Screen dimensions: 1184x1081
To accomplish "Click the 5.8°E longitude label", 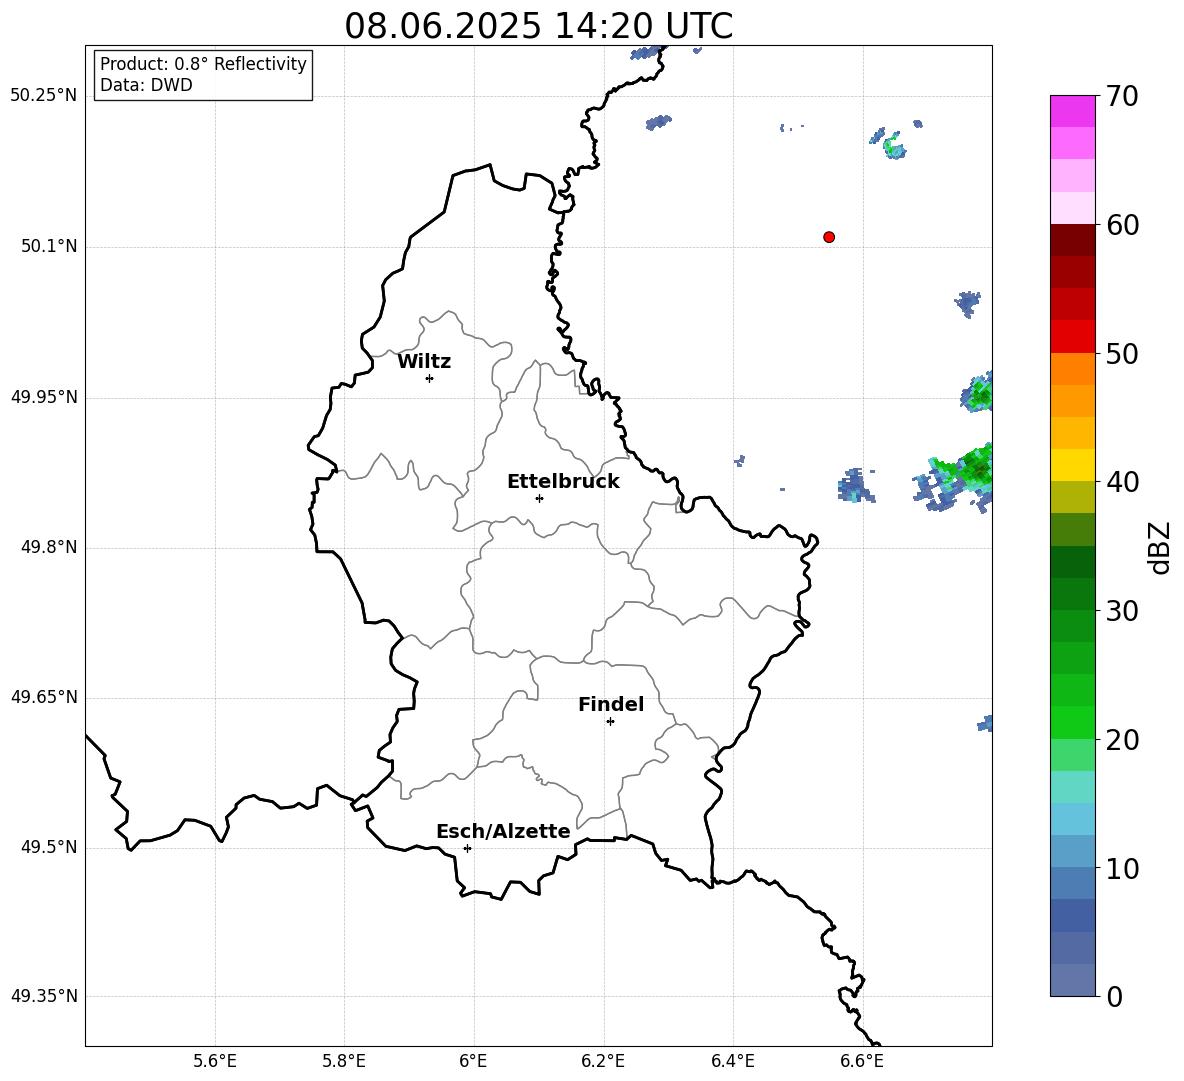I will pyautogui.click(x=344, y=1062).
